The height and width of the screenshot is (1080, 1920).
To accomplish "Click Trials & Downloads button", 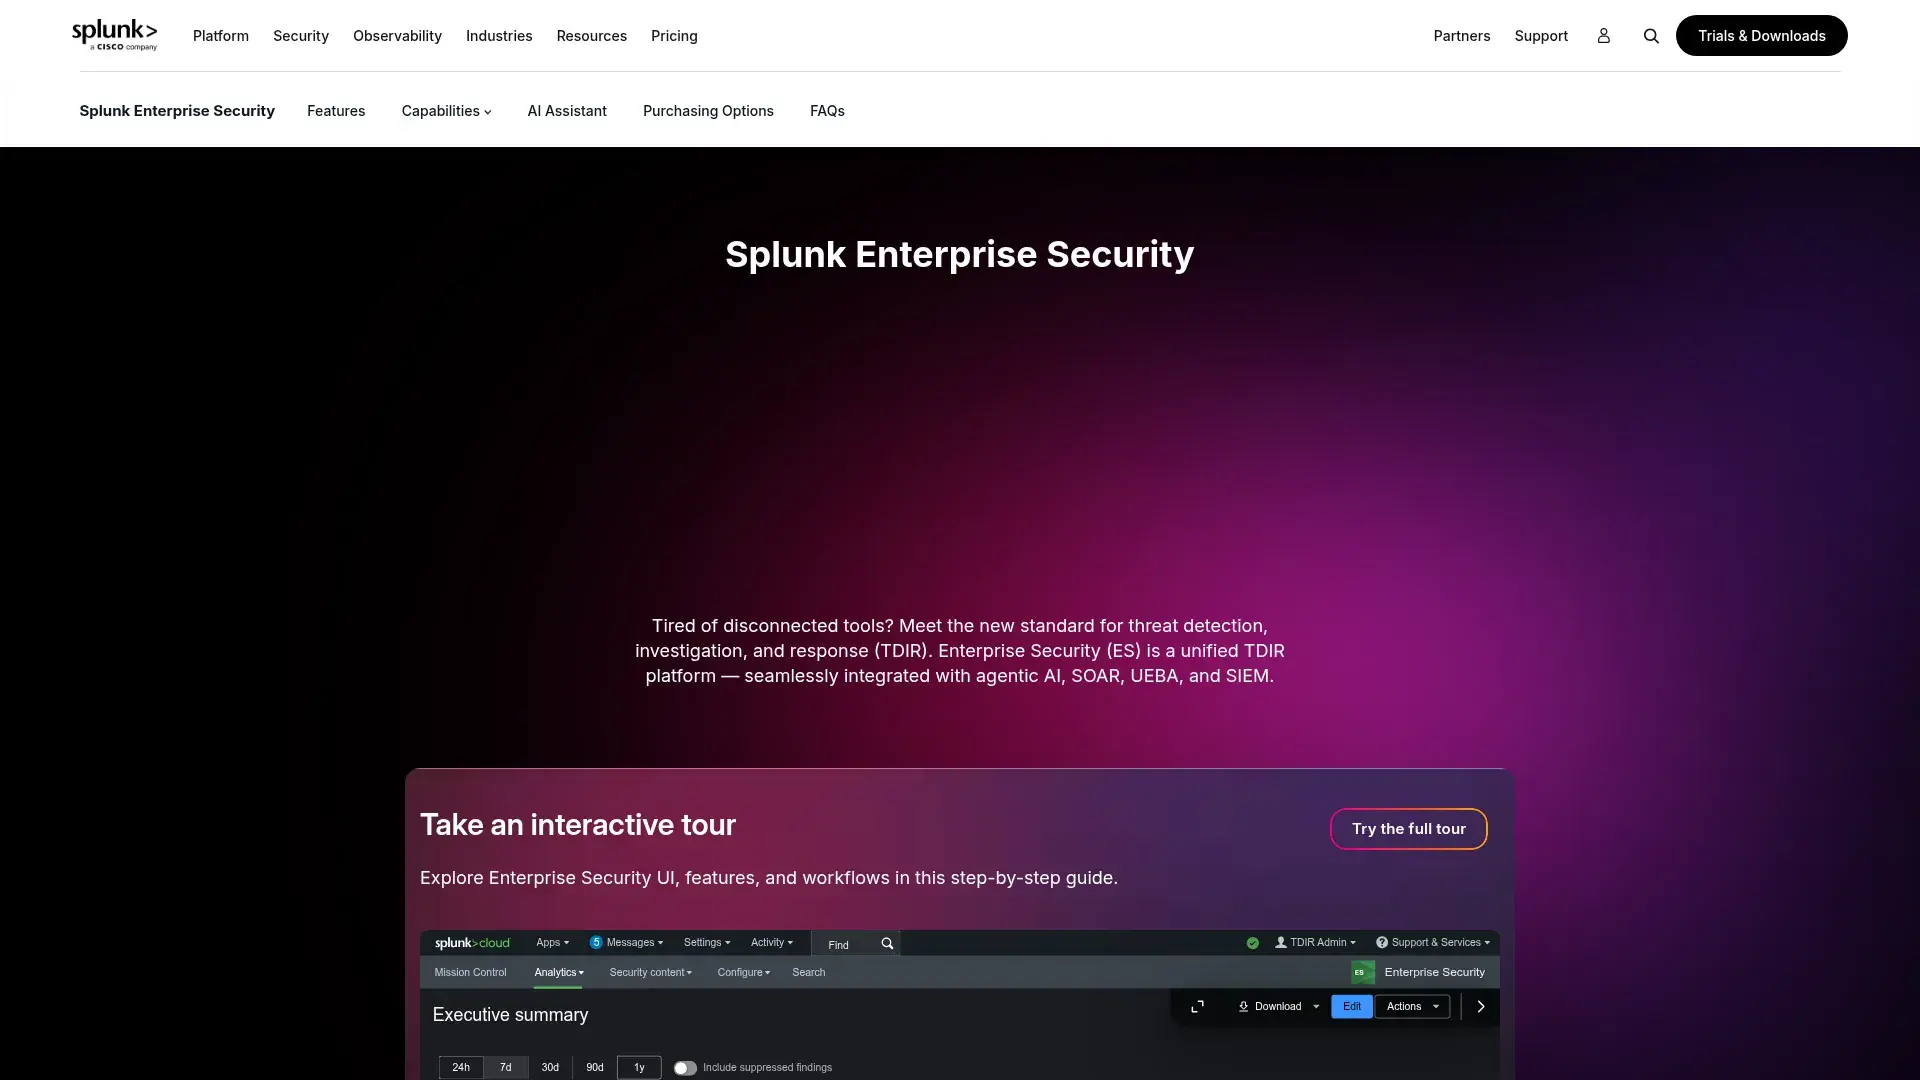I will [x=1761, y=36].
